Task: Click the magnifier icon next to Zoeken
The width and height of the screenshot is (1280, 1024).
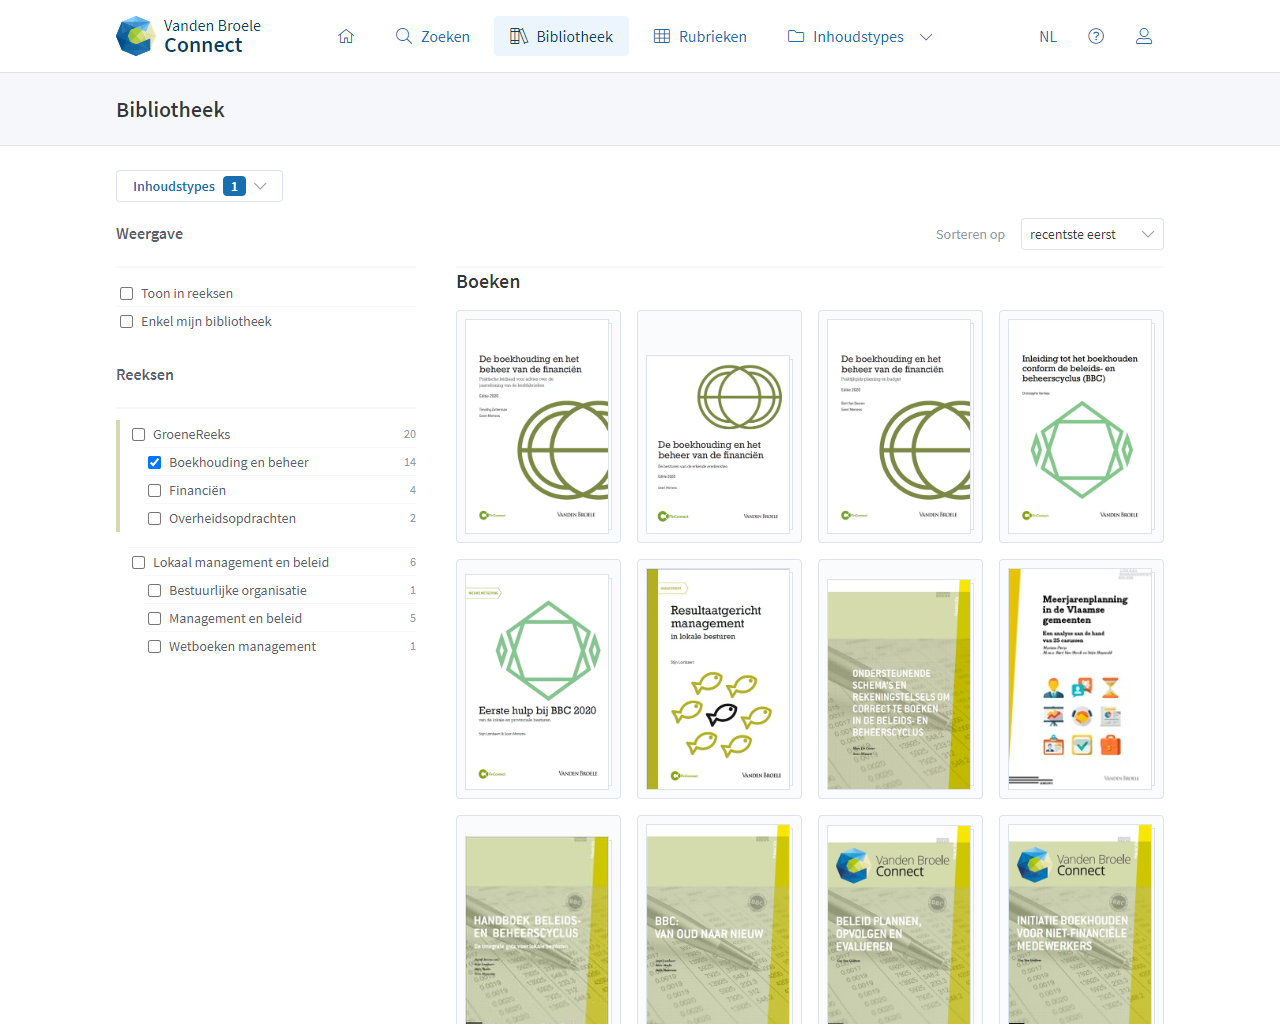Action: pos(404,36)
